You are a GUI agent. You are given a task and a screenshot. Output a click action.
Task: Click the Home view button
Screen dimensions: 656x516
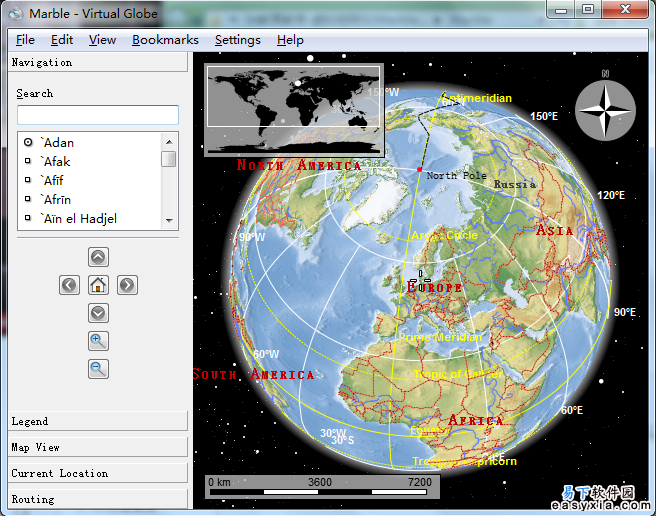(98, 285)
